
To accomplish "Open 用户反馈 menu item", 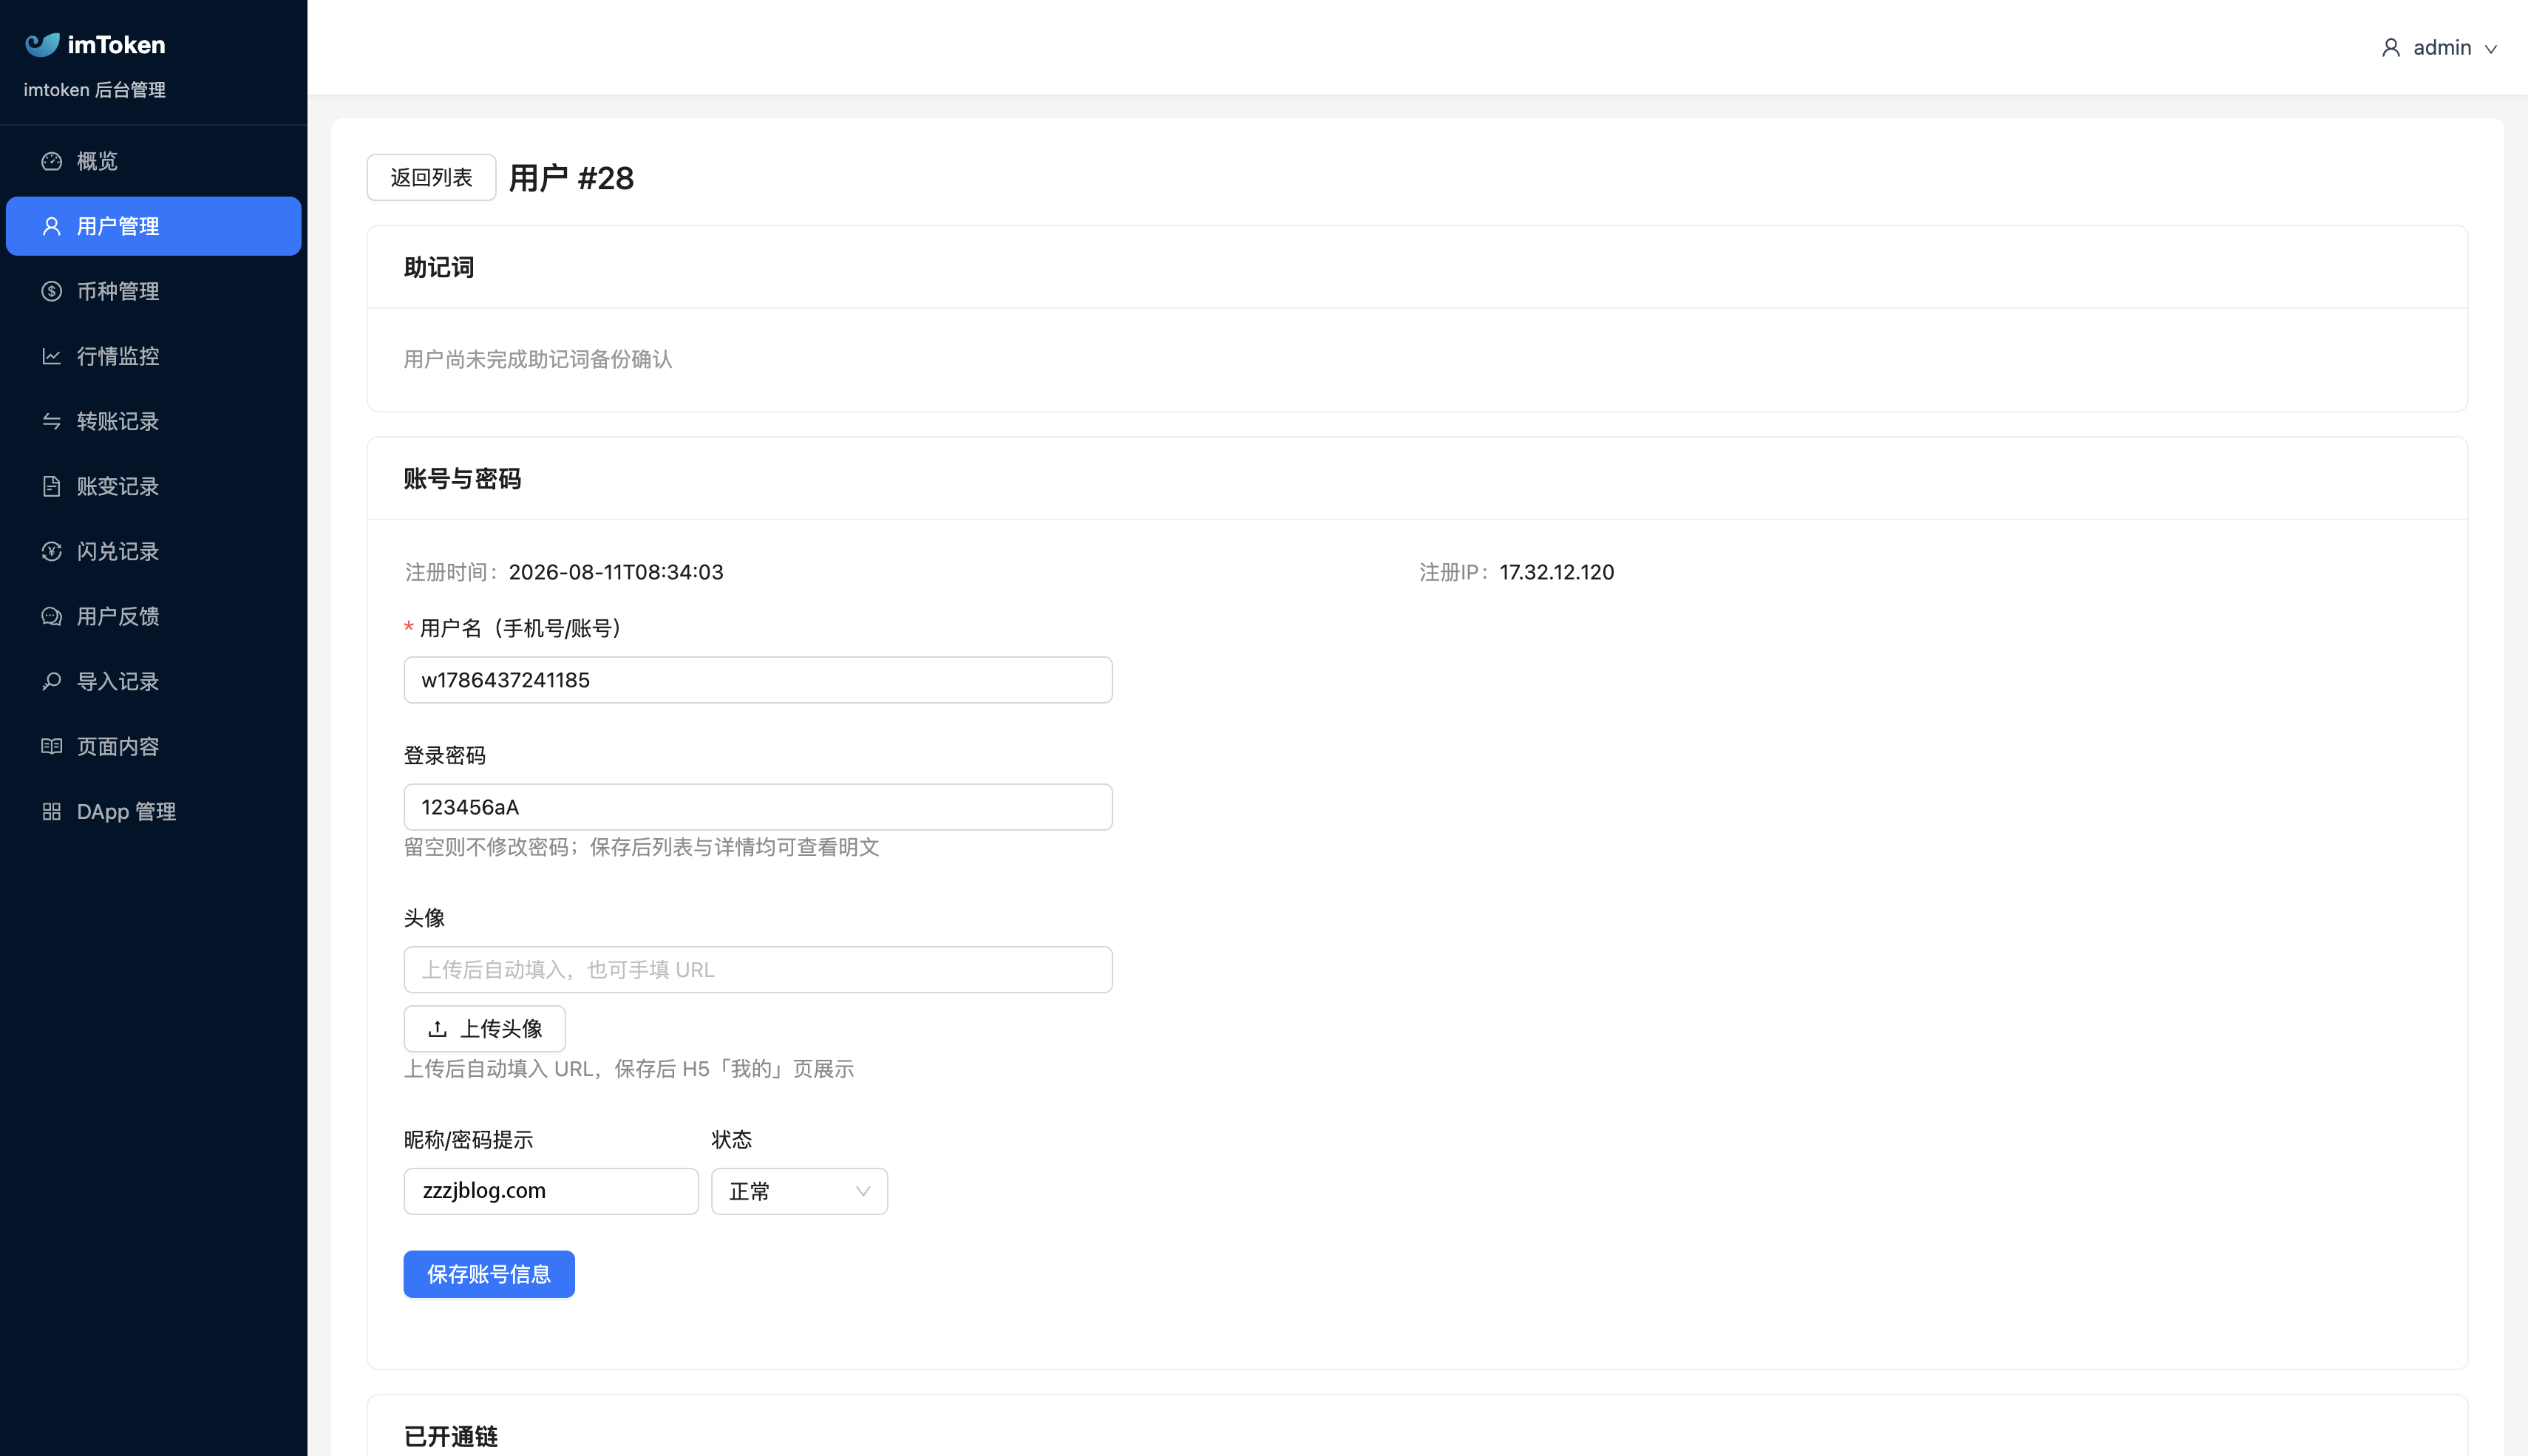I will point(153,616).
